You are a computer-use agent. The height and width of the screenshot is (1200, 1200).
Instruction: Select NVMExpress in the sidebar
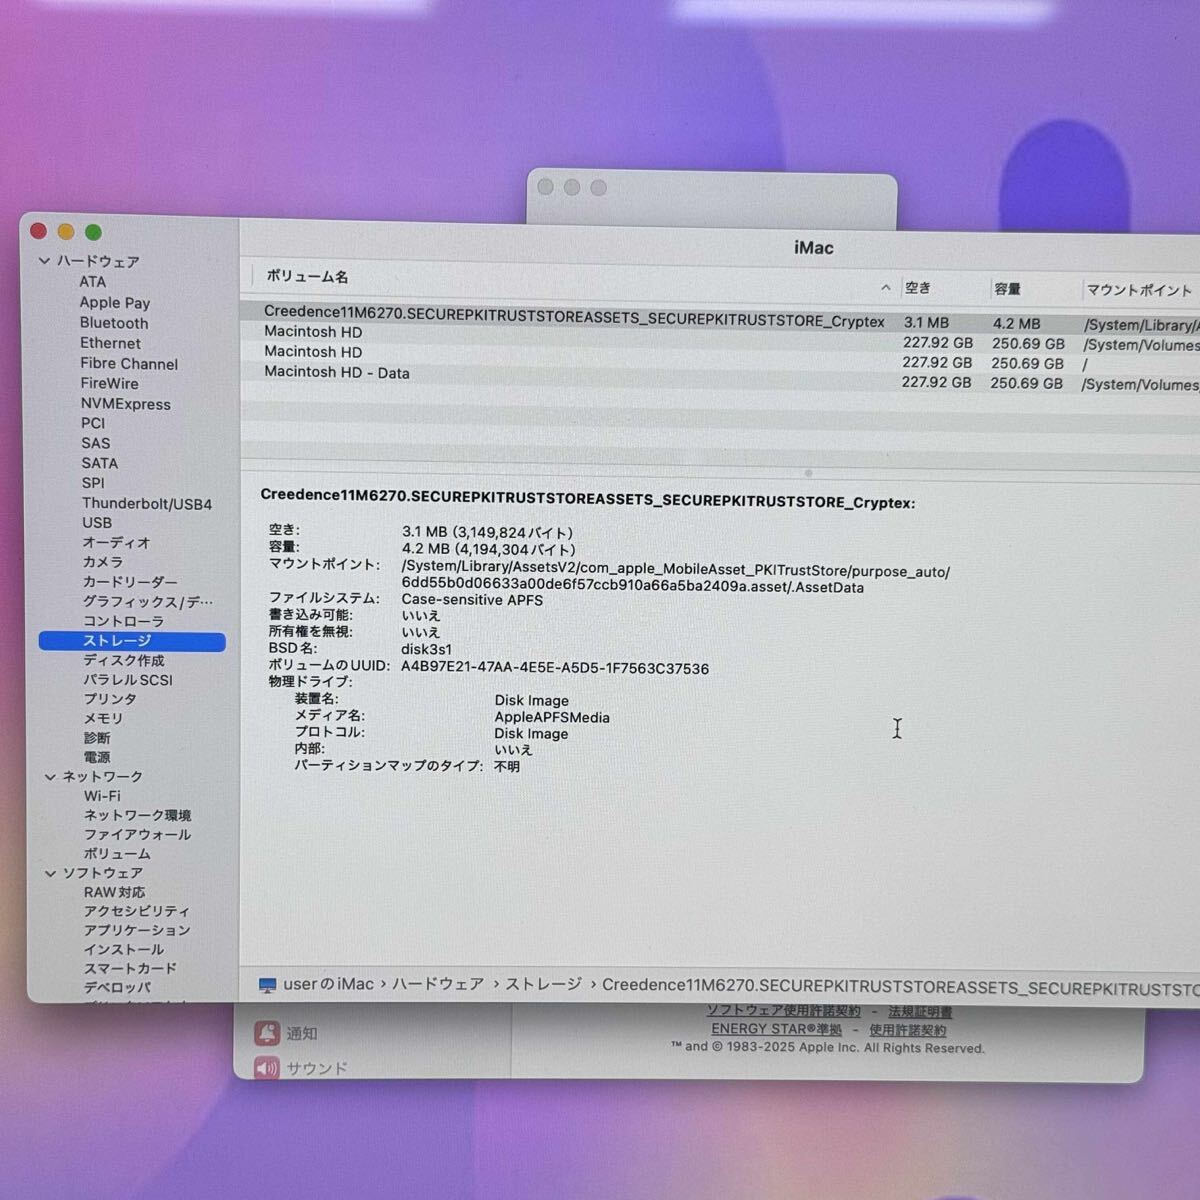126,404
